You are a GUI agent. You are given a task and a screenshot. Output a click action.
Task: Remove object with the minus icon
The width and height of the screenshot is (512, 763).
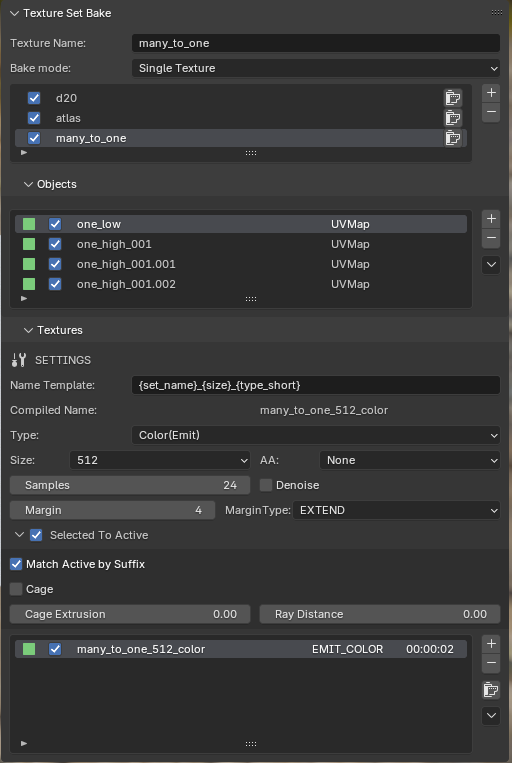(x=491, y=238)
